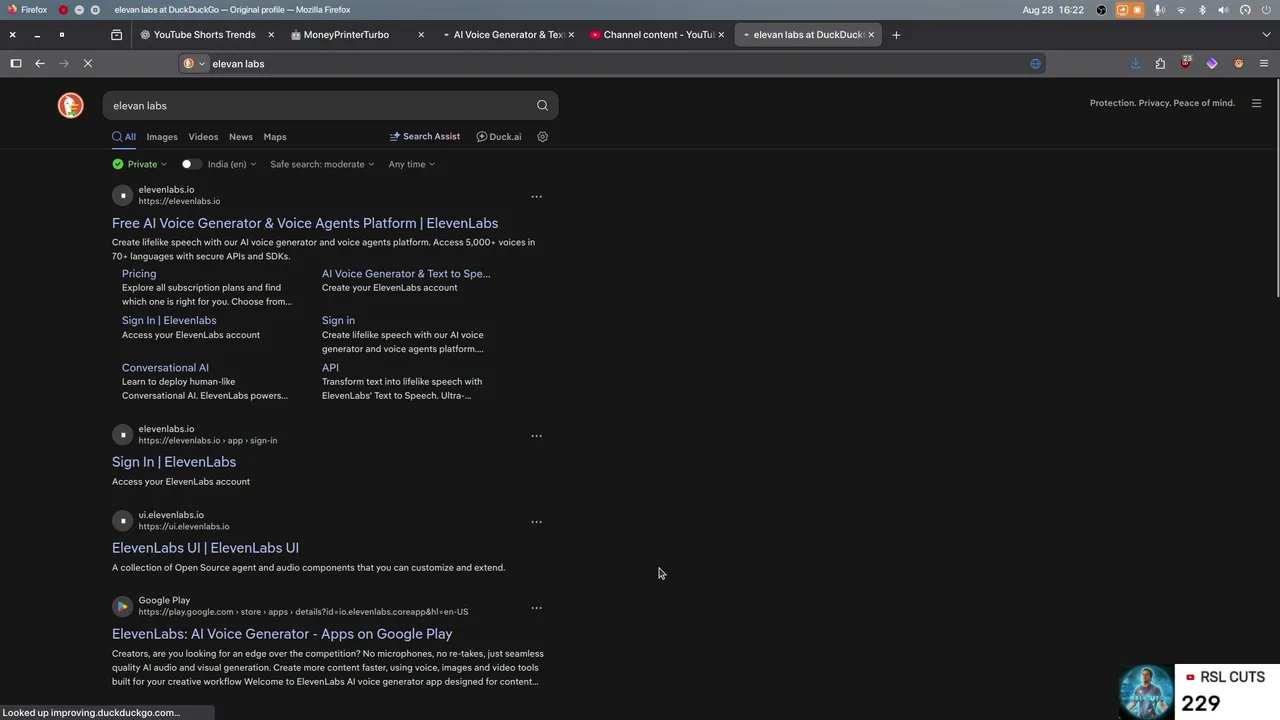Expand the Private protection dropdown

(140, 164)
